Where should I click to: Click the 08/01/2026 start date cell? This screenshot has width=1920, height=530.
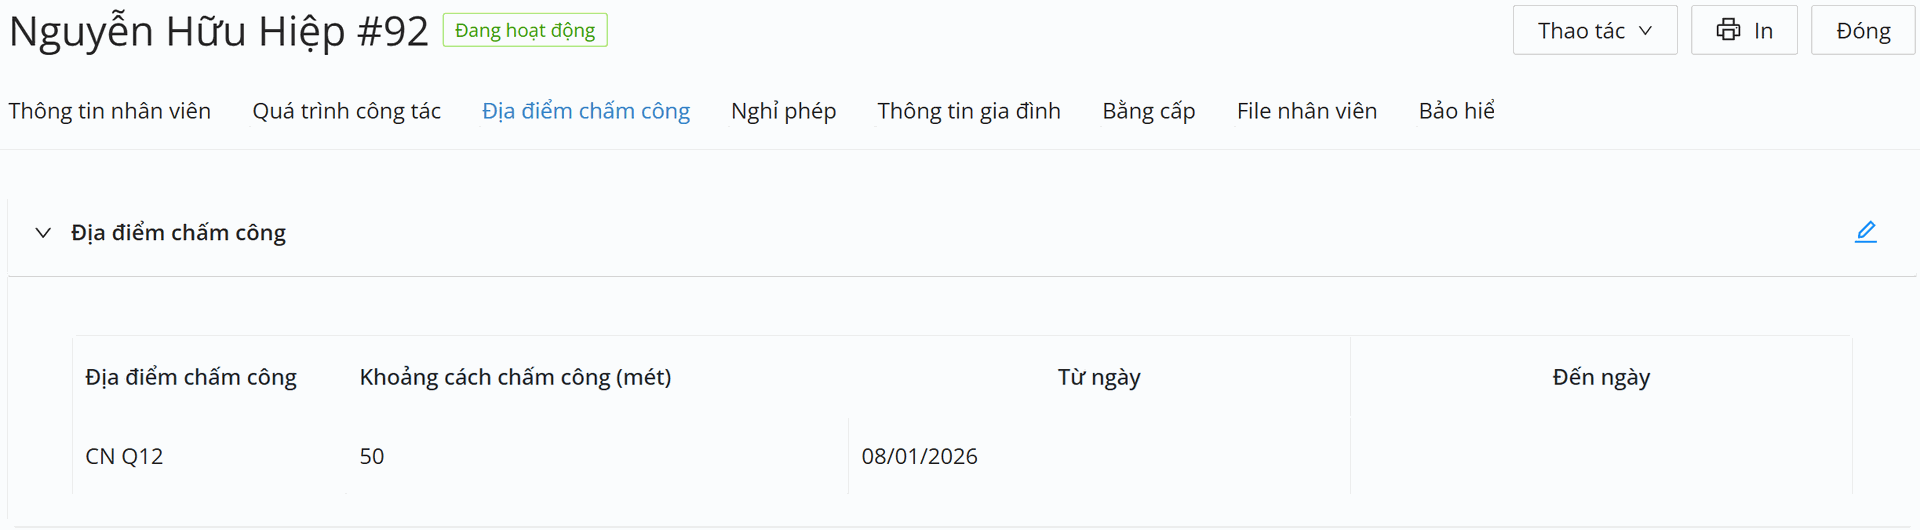click(x=919, y=456)
